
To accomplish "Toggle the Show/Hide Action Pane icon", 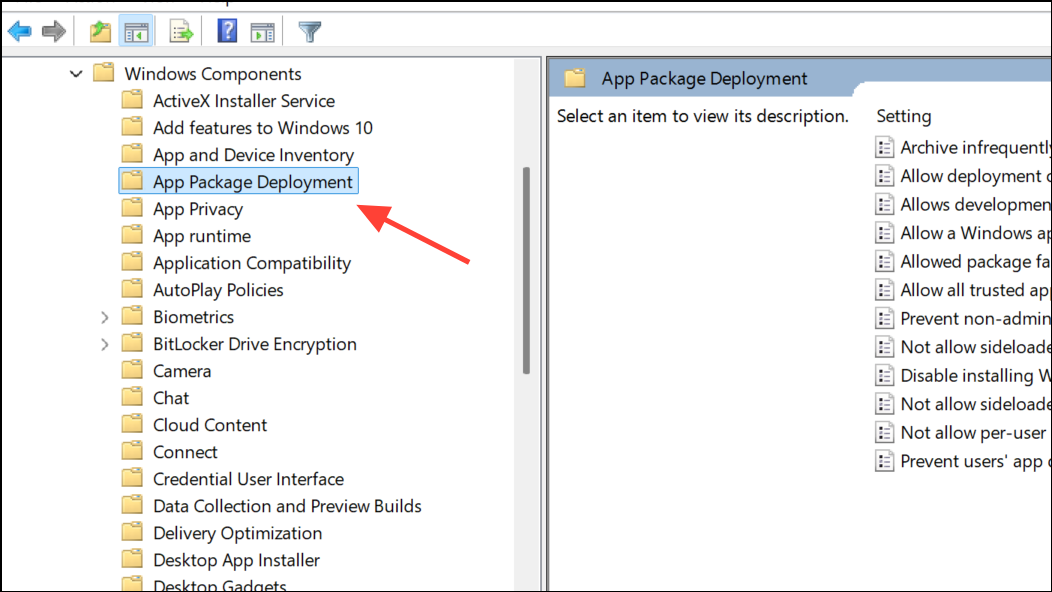I will [x=263, y=30].
